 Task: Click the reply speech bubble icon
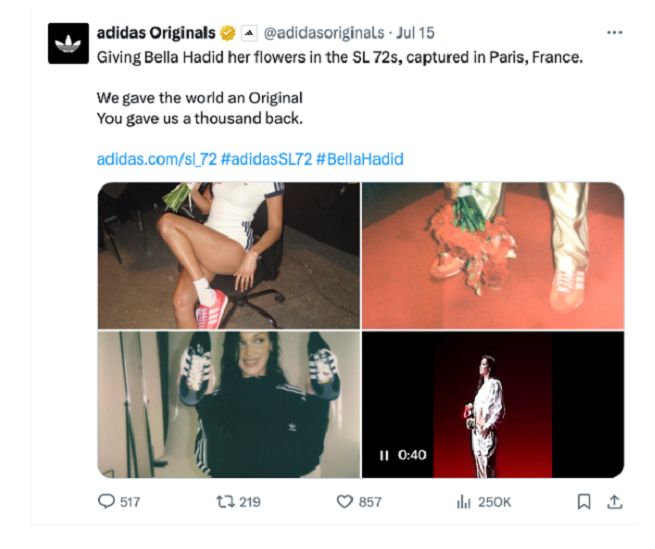point(106,501)
